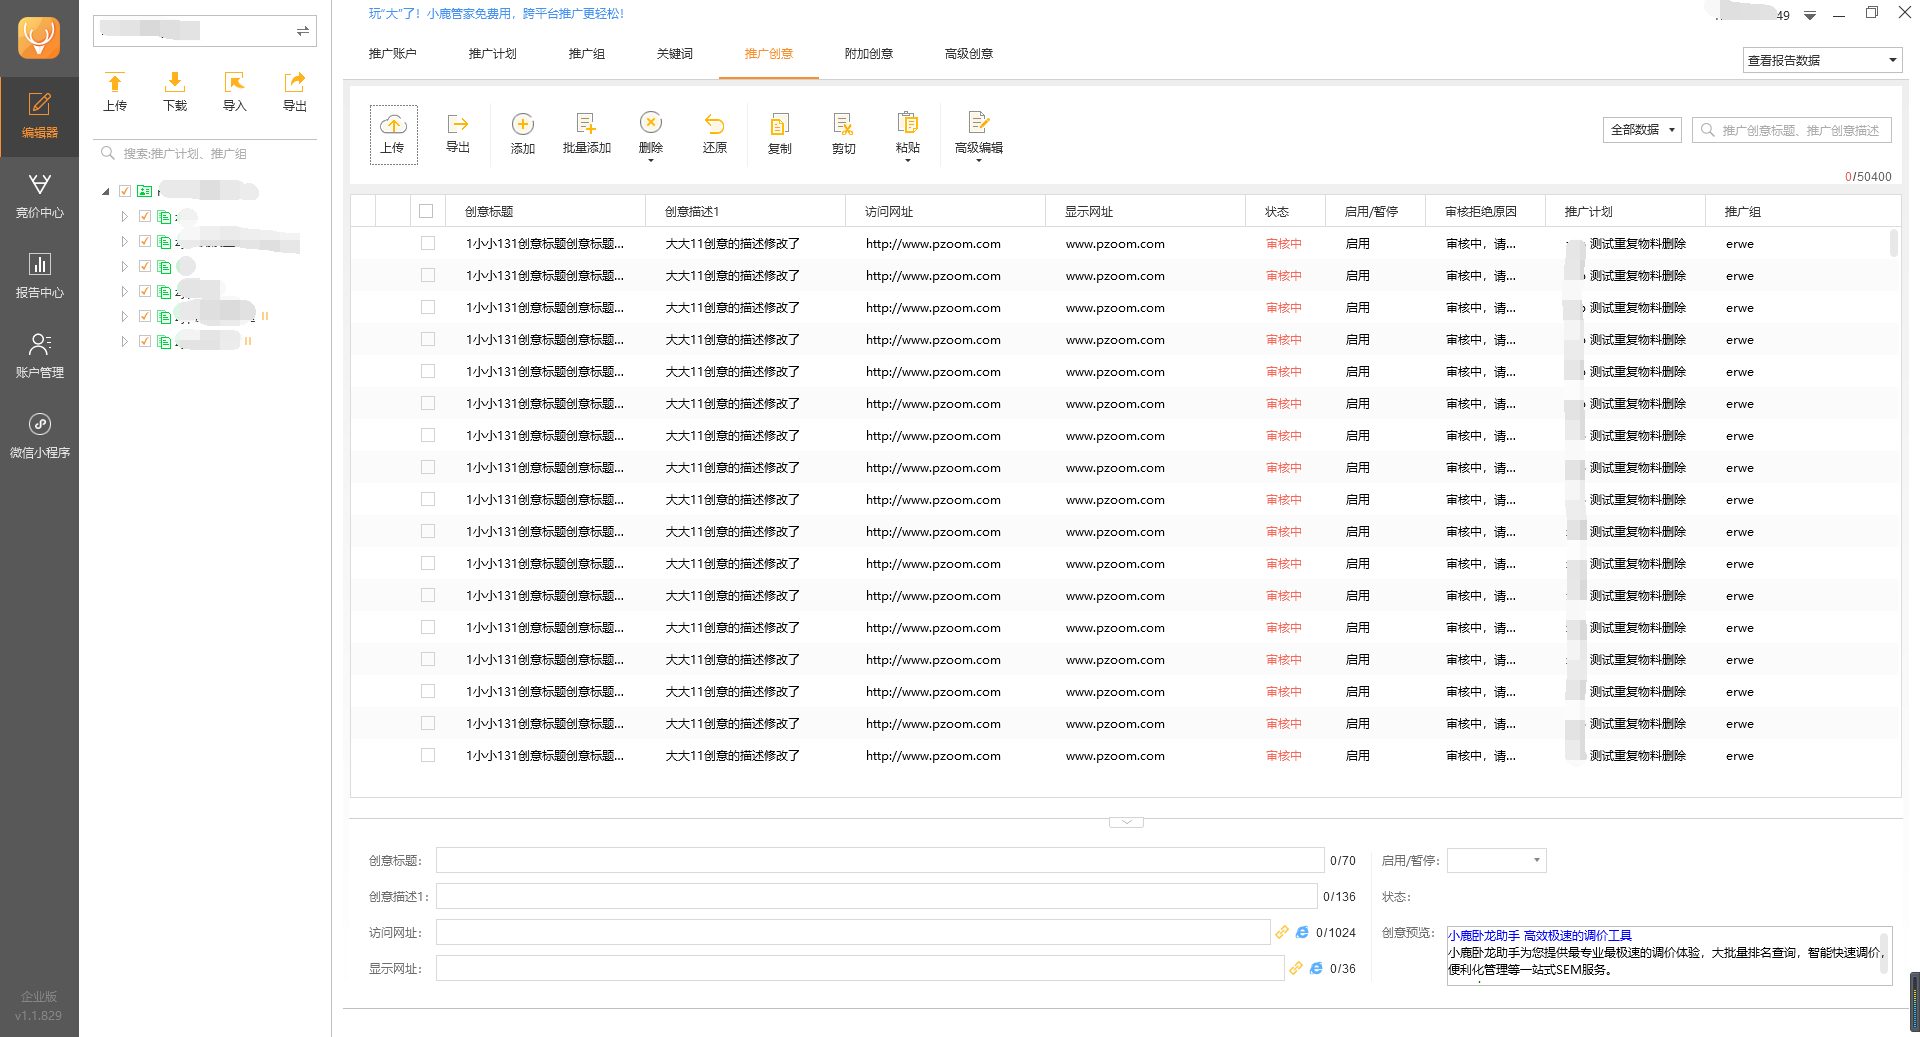Open the 查看报告数据 dropdown

pyautogui.click(x=1822, y=60)
